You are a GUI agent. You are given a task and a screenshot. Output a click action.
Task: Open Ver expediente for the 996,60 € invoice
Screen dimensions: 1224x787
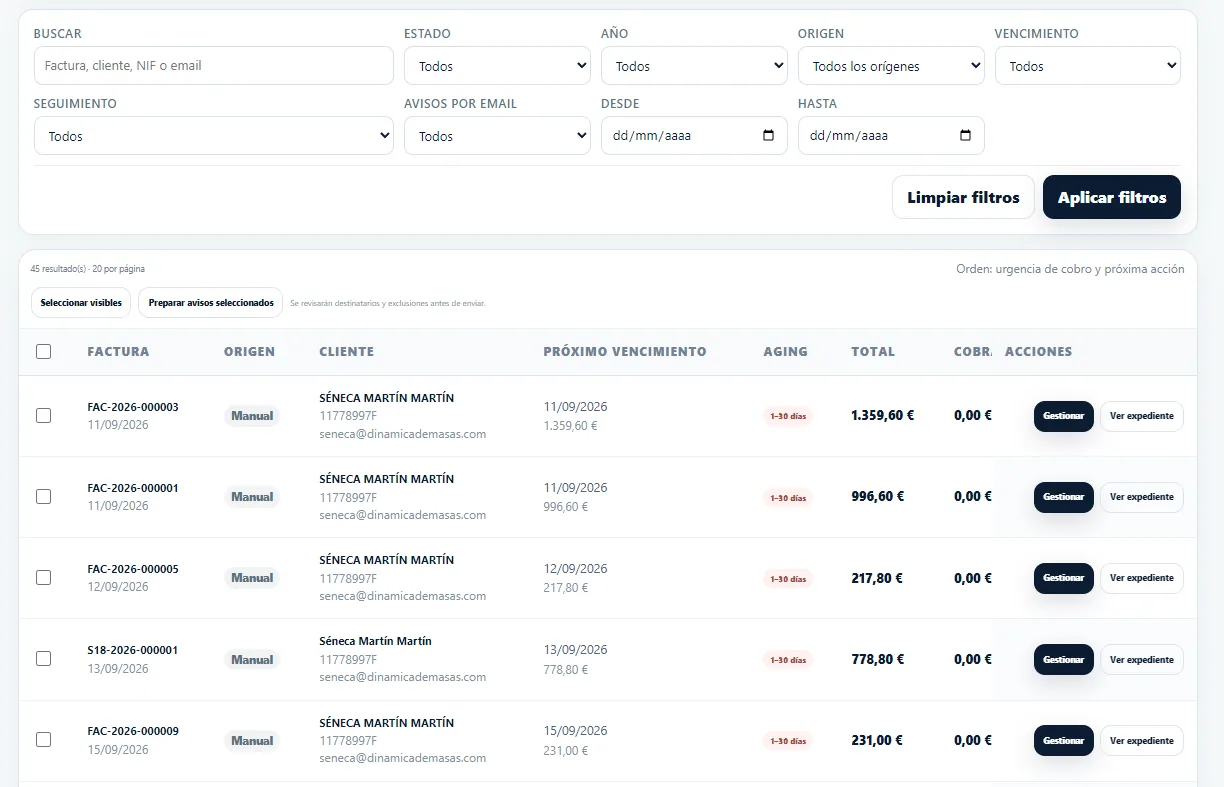[x=1142, y=497]
